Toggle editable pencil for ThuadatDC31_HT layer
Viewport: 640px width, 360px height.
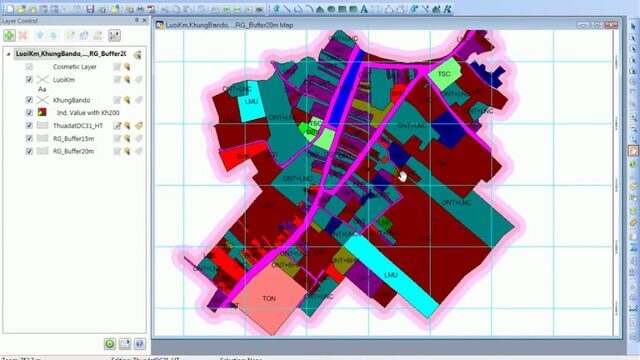[x=117, y=126]
